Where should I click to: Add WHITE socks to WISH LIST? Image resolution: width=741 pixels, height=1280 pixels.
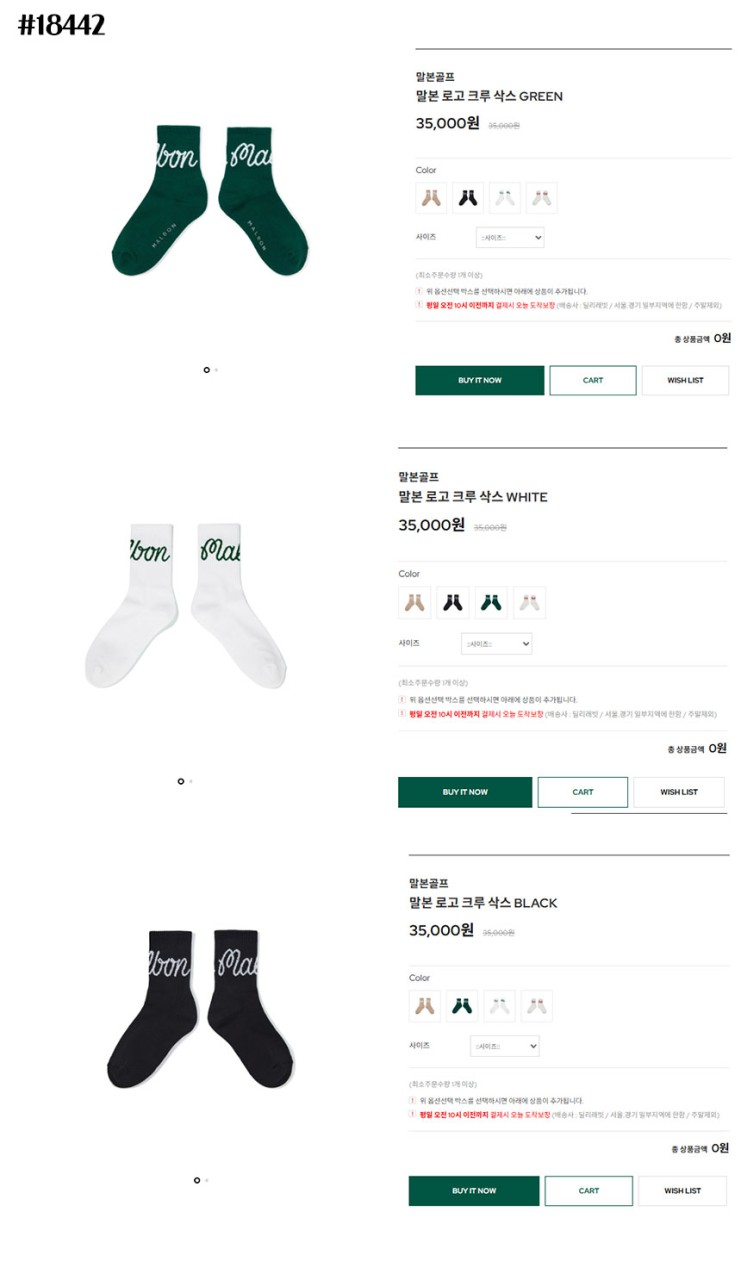coord(679,792)
